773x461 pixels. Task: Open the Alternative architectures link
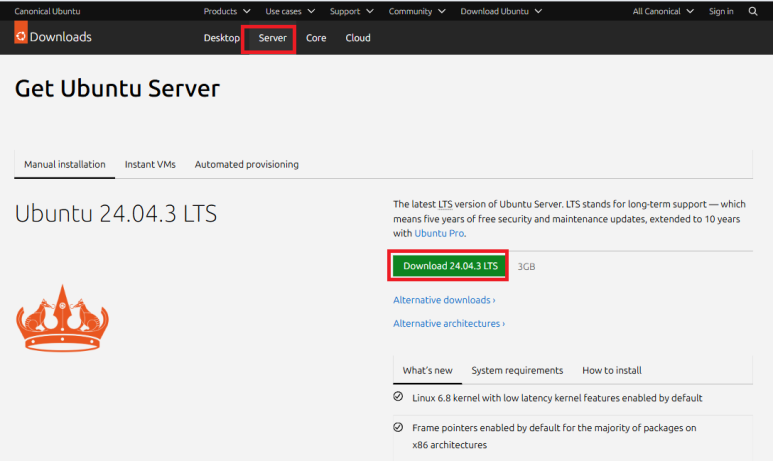click(x=449, y=324)
